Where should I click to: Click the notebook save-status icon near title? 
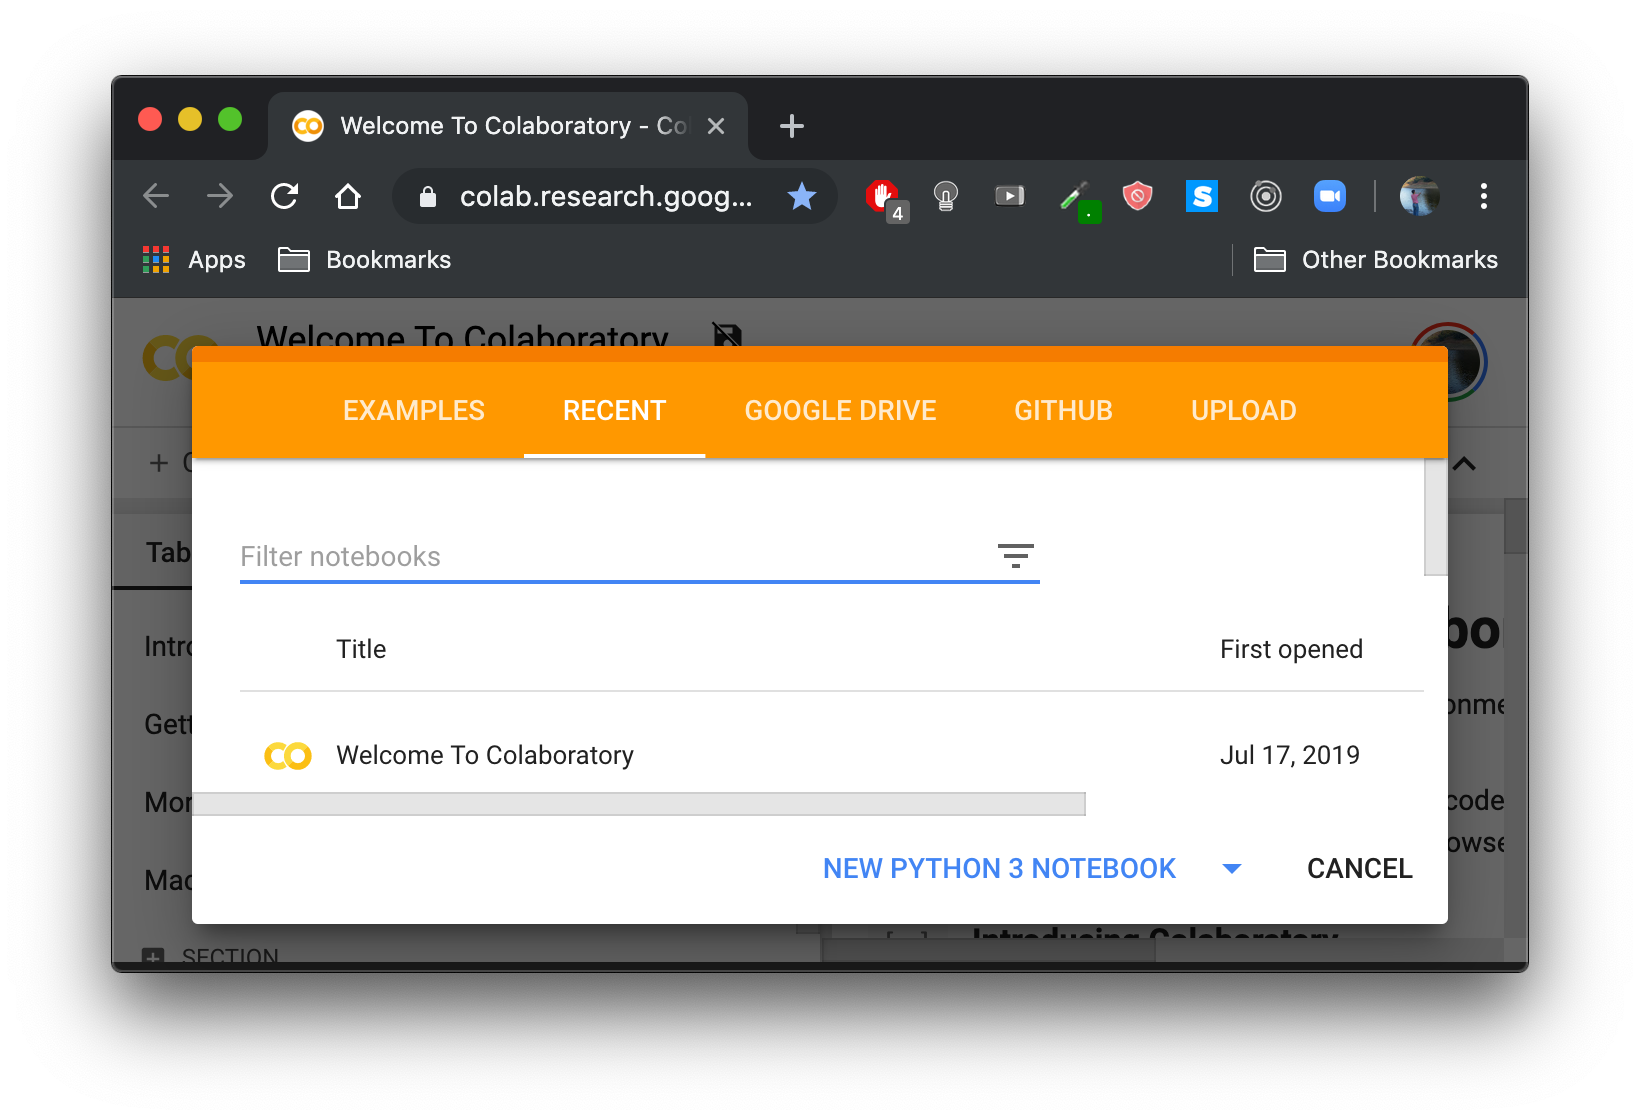[727, 334]
